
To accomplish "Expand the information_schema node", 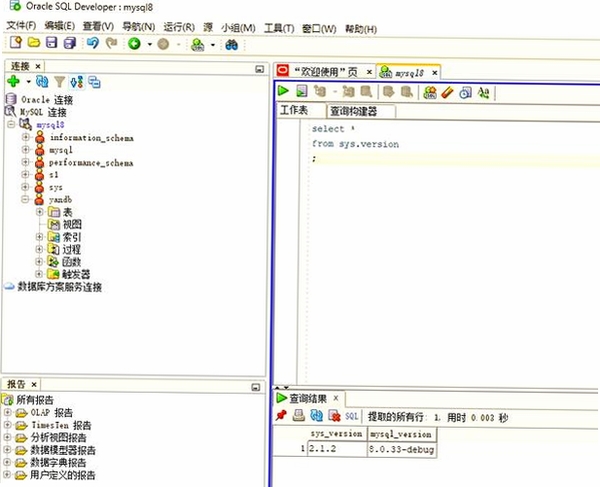I will tap(25, 137).
